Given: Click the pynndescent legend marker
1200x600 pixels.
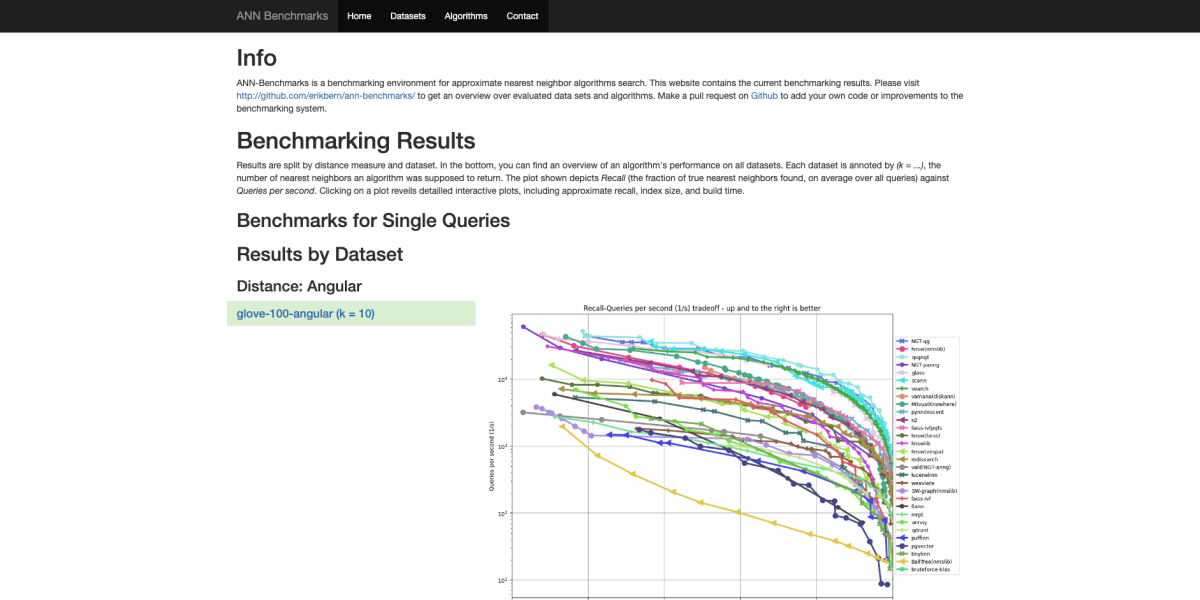Looking at the screenshot, I should [x=902, y=411].
